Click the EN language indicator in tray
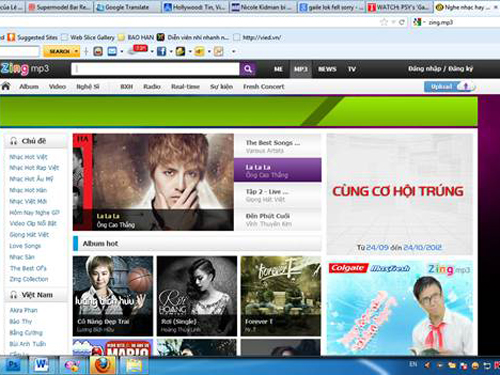This screenshot has width=500, height=375. (x=413, y=364)
